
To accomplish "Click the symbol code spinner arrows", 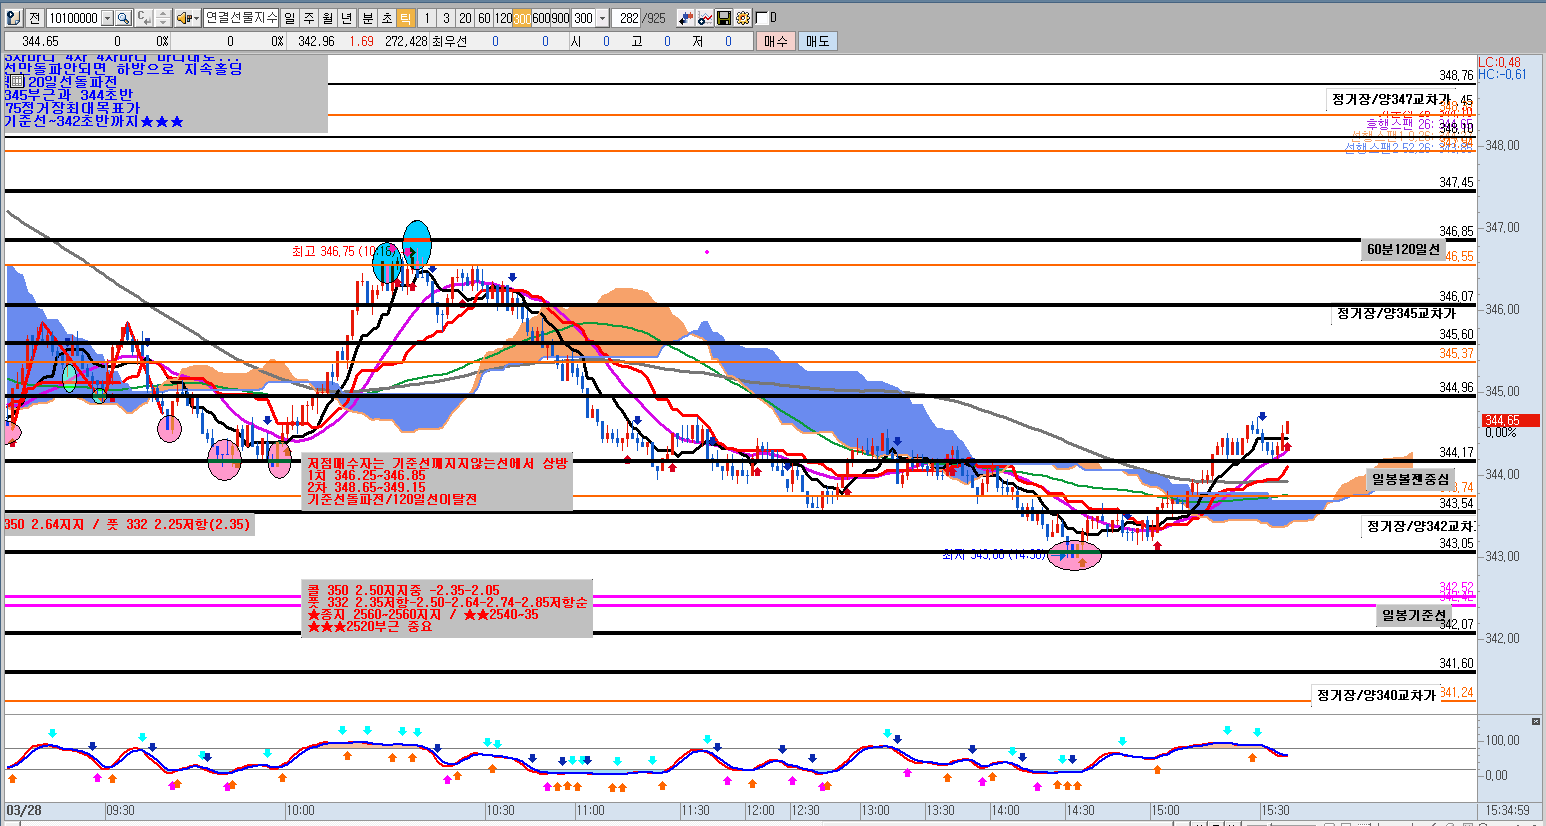I will click(x=163, y=18).
